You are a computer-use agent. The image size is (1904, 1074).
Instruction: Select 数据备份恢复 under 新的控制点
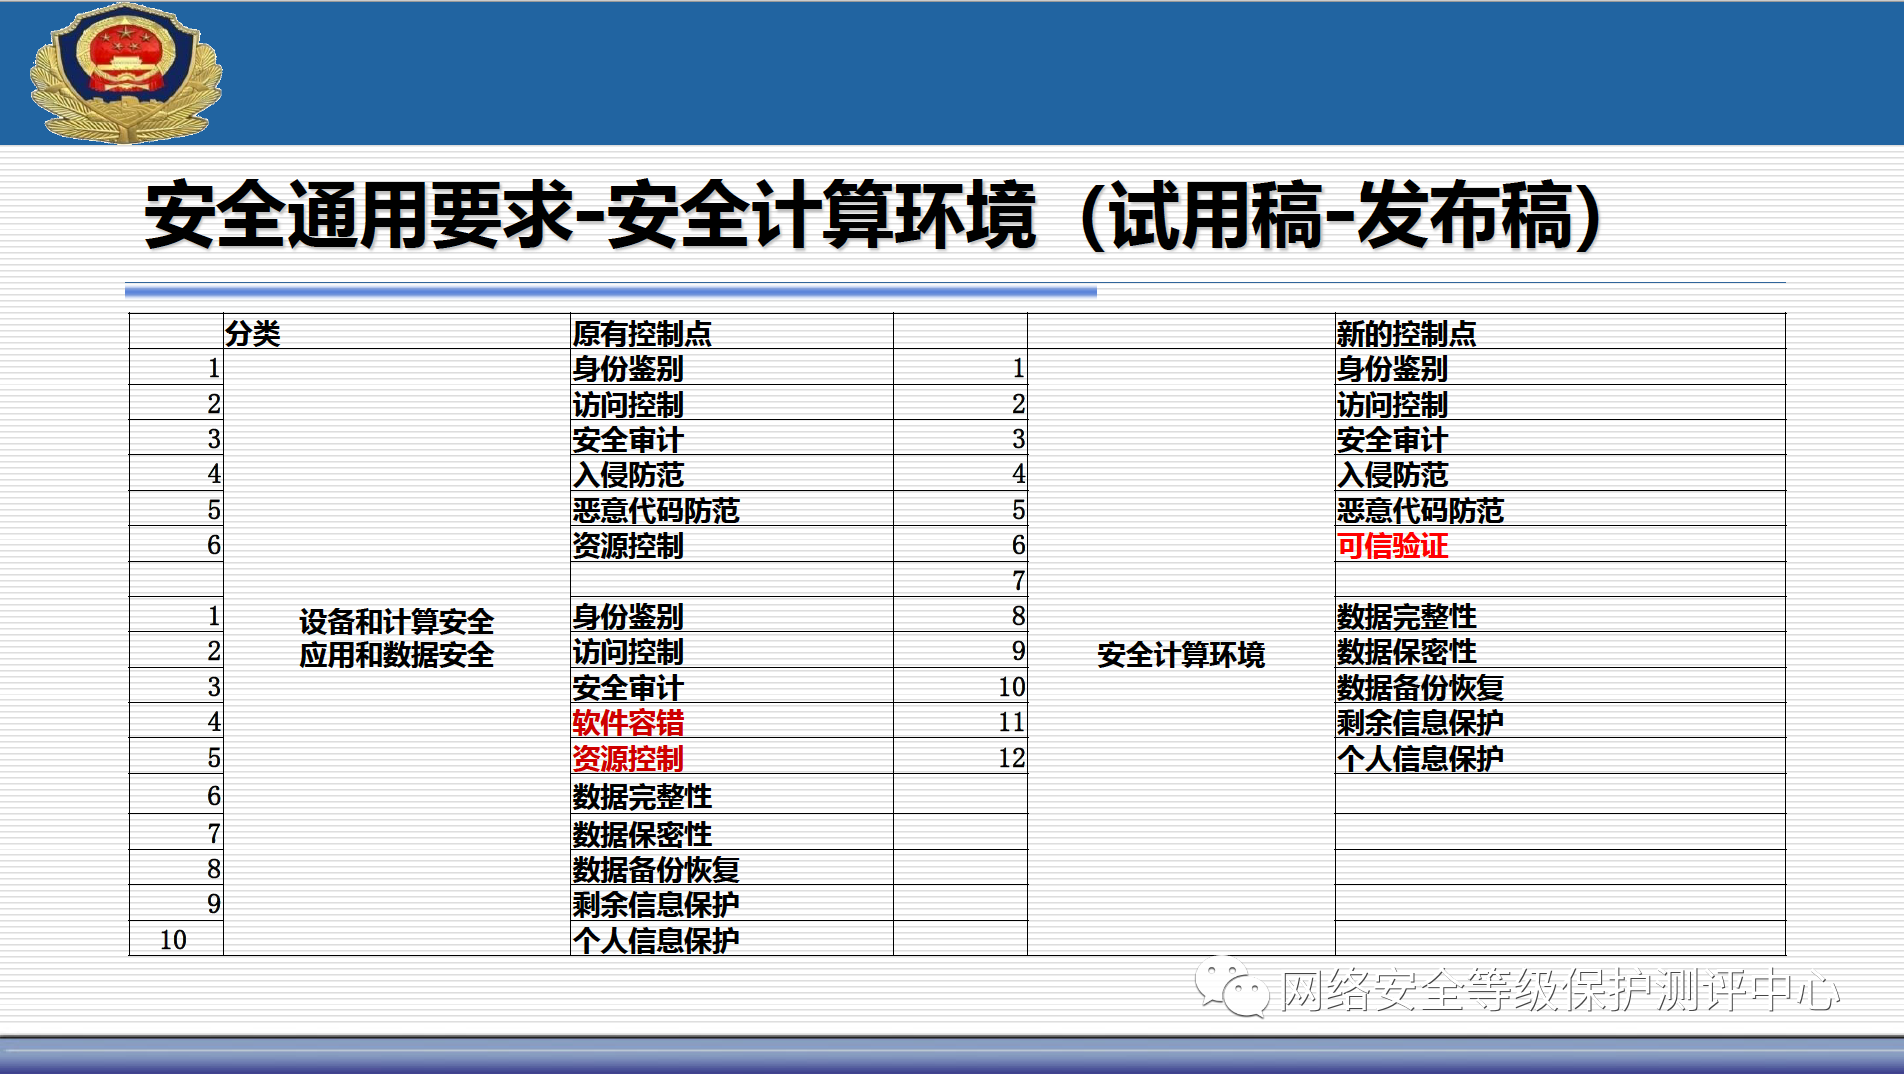point(1420,687)
